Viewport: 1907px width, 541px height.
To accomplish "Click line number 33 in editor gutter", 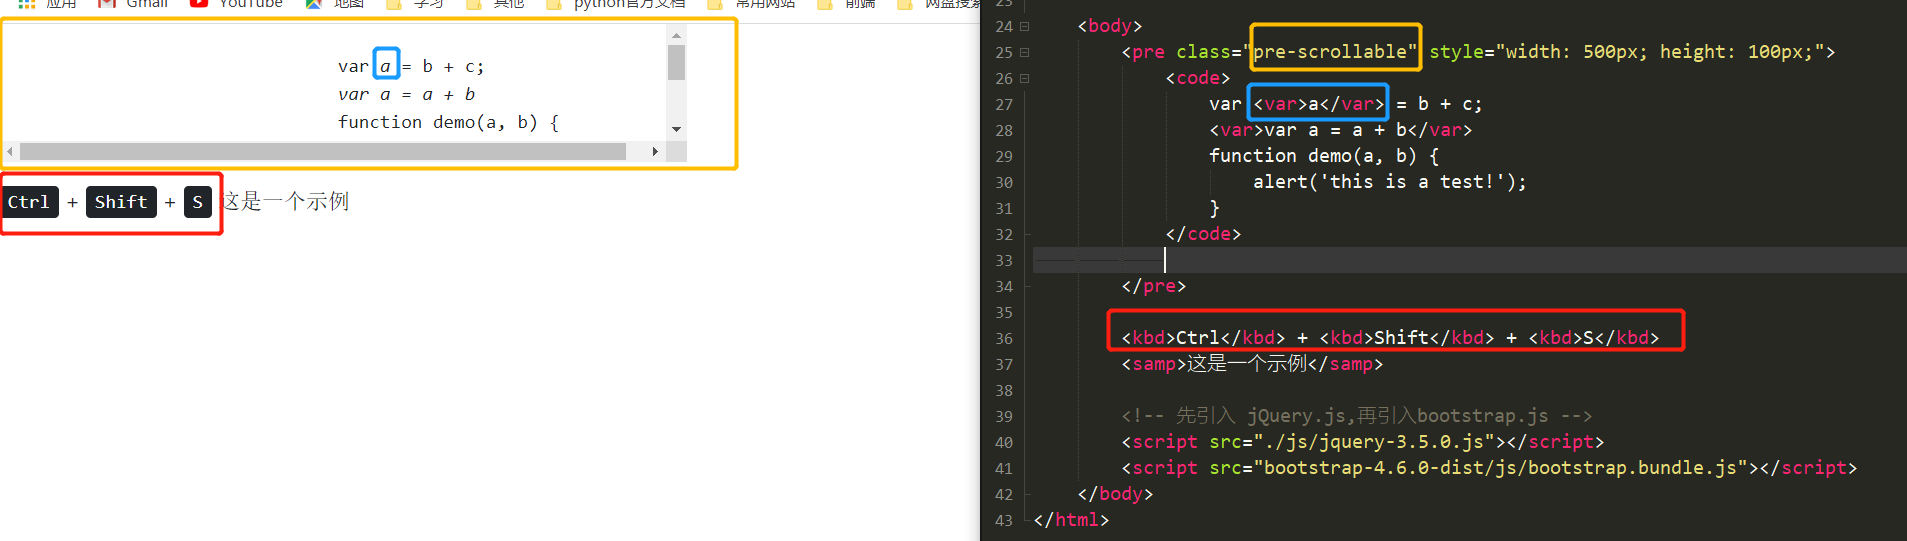I will 1004,261.
